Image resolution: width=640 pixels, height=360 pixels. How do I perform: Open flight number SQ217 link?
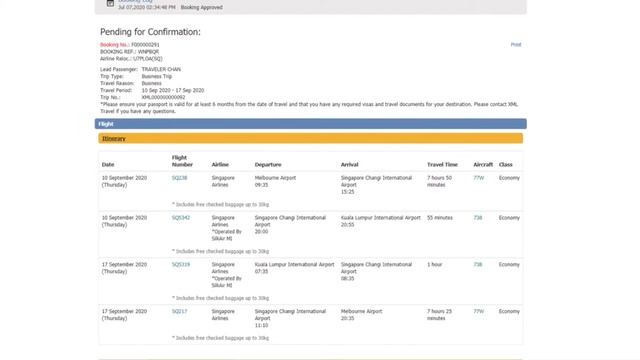[180, 311]
